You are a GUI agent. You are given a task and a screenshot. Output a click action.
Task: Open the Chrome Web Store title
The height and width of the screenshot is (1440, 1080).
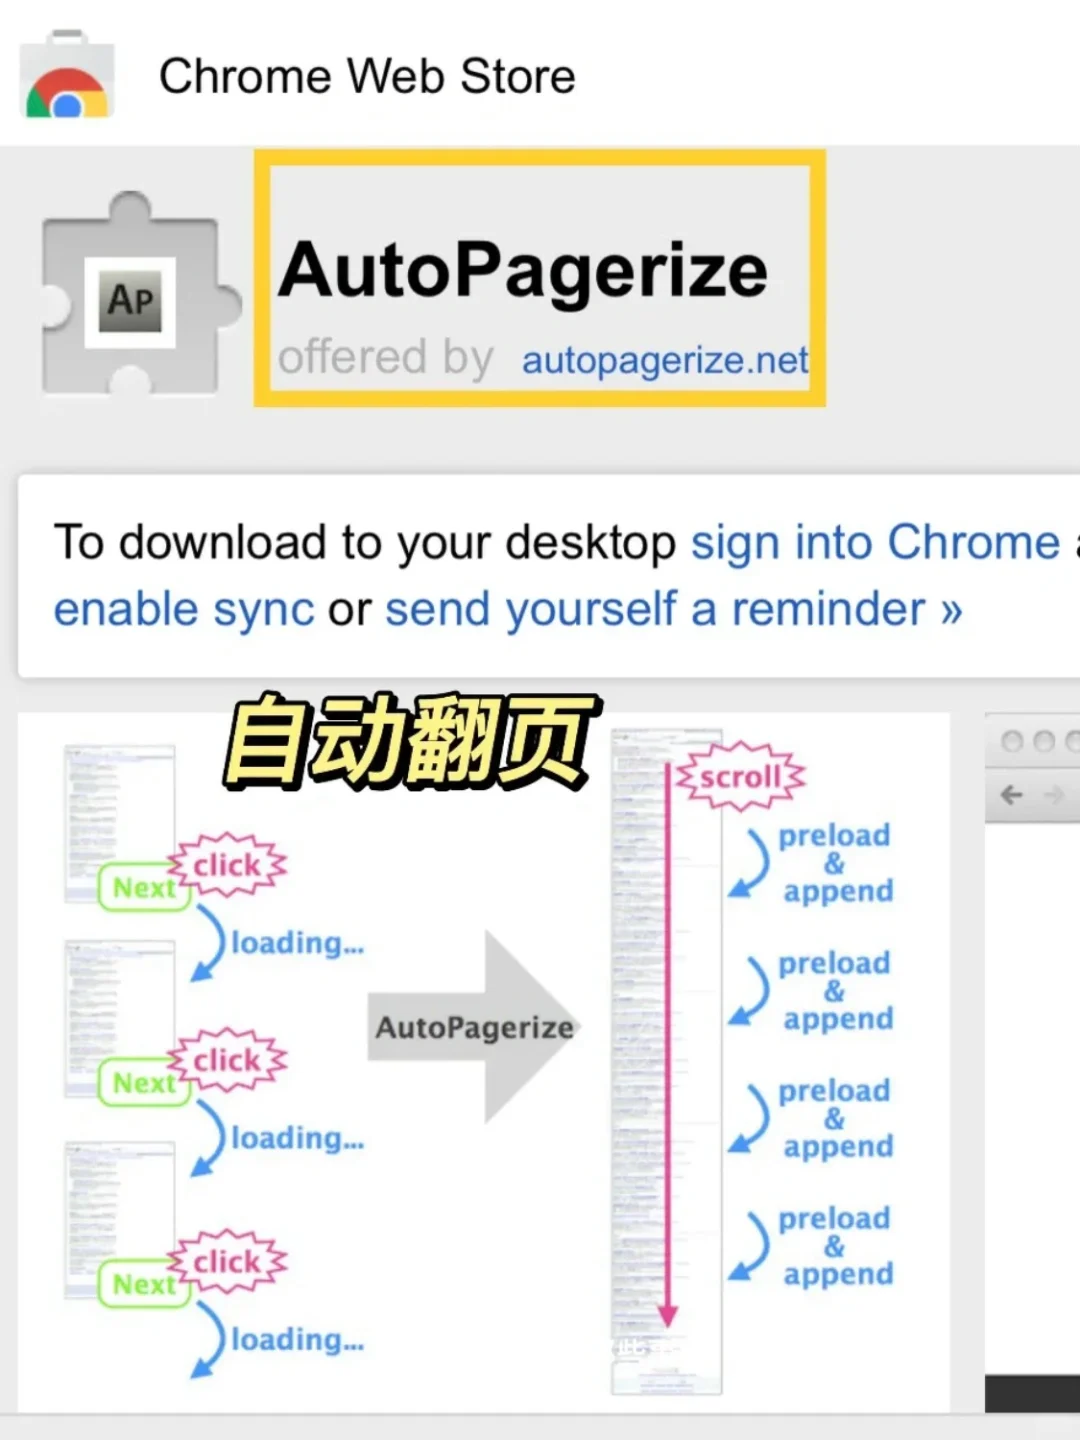(367, 76)
